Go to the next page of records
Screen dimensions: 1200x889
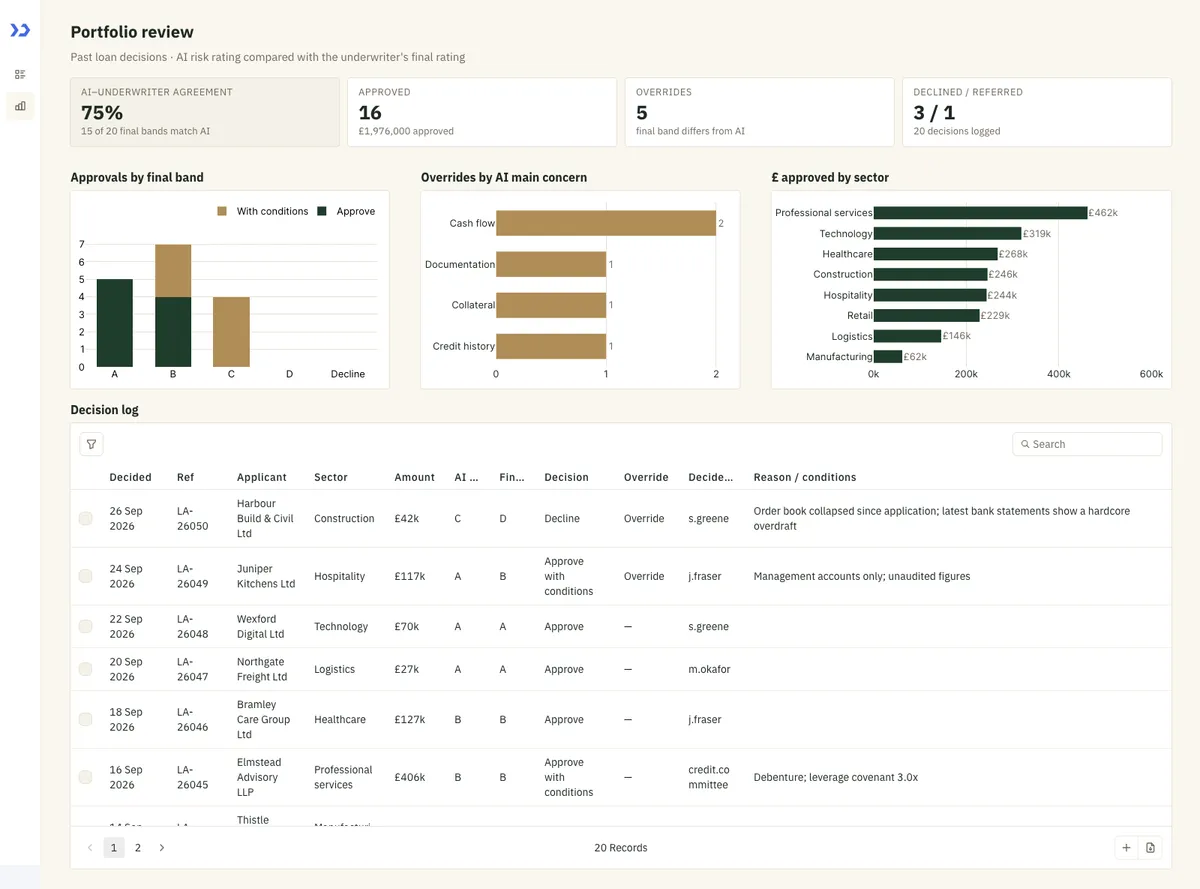tap(162, 848)
